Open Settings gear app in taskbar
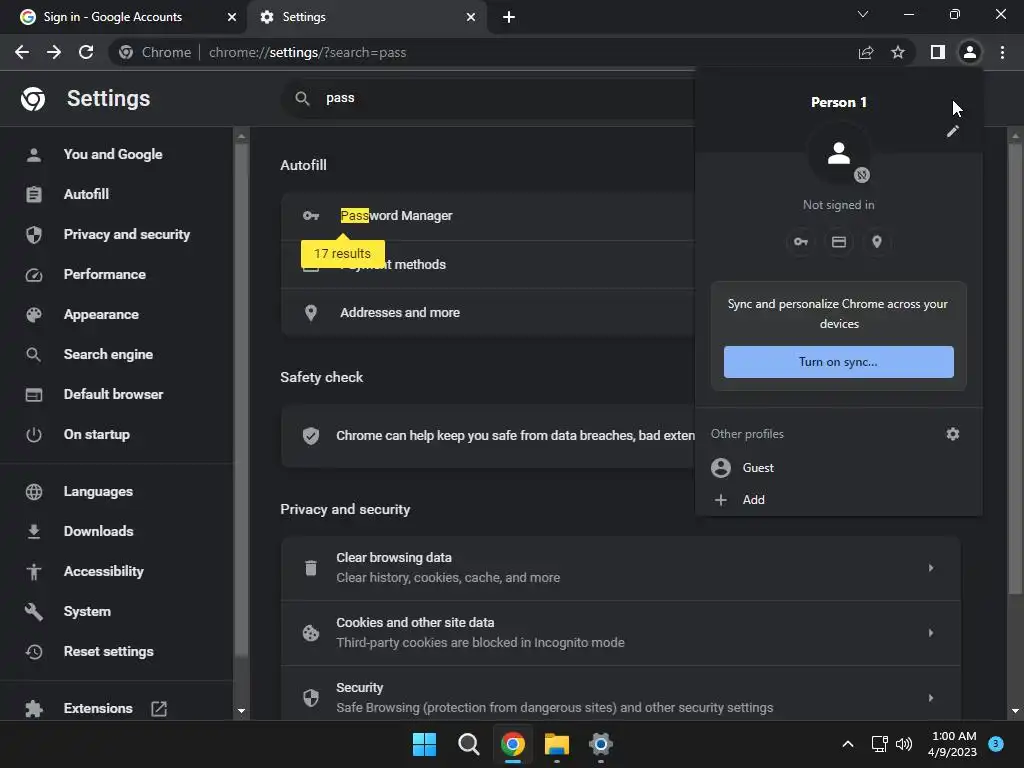Screen dimensions: 1024x768 (x=601, y=744)
